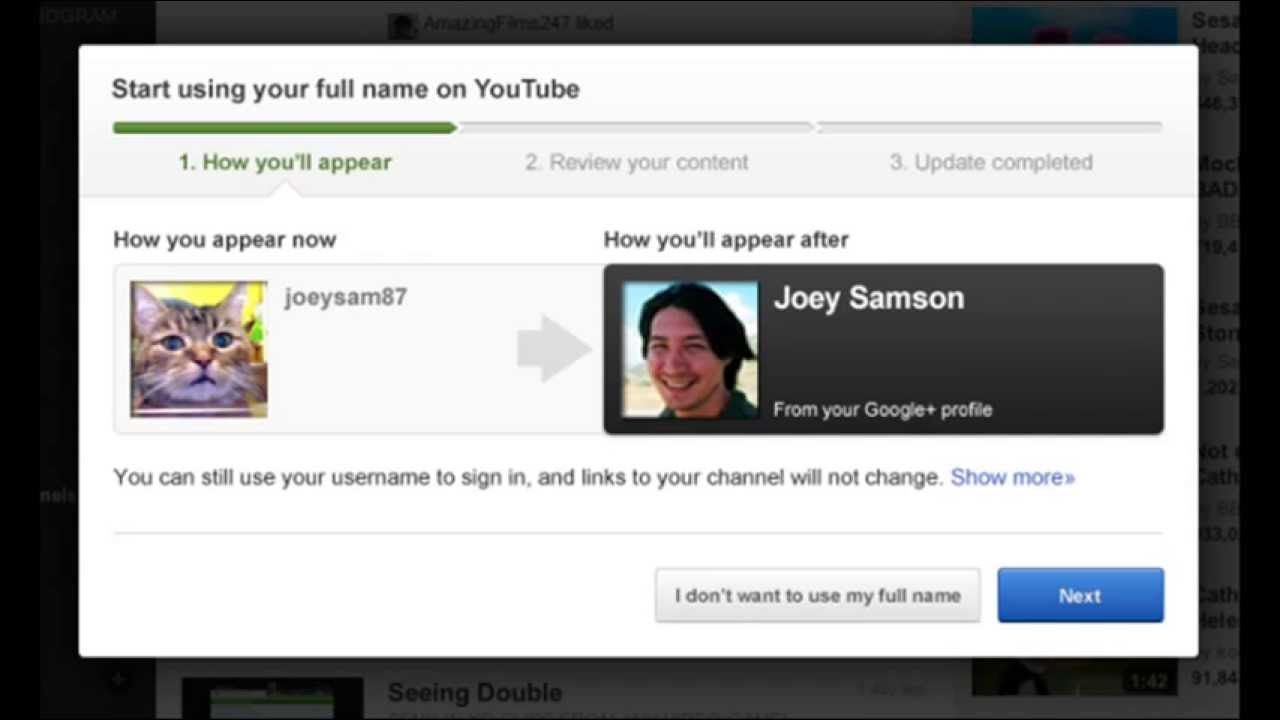
Task: Select step 2. Review your content
Action: 637,162
